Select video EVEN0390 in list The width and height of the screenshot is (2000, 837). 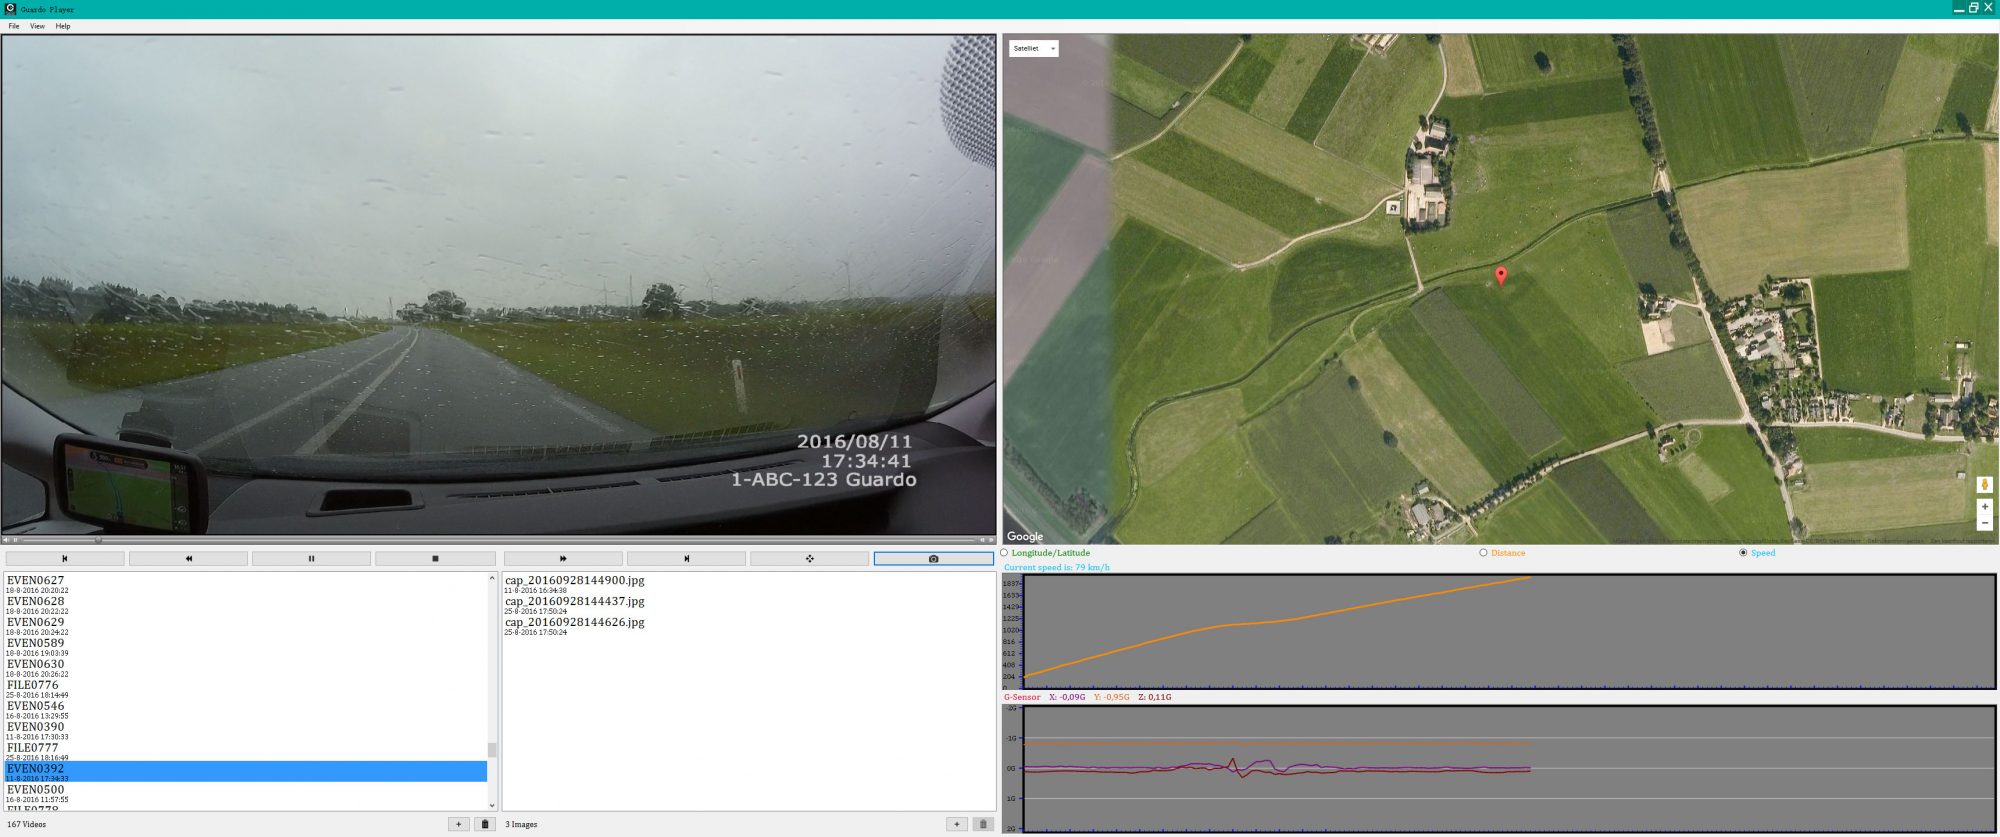[x=245, y=731]
